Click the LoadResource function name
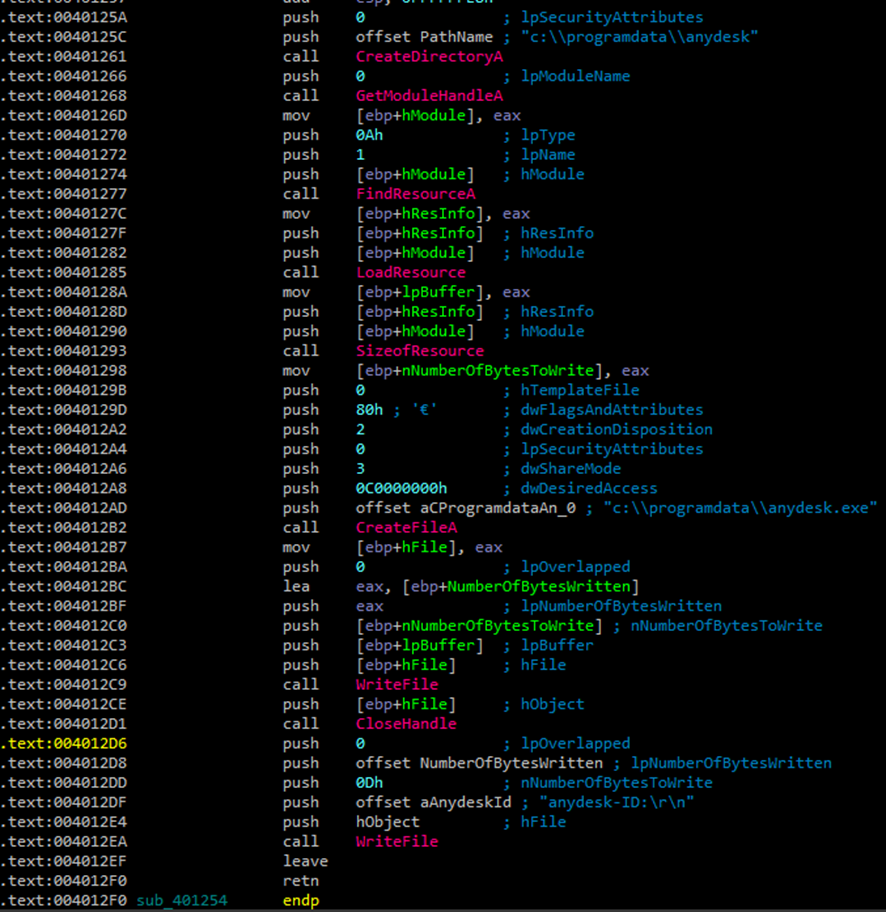This screenshot has width=886, height=912. (411, 272)
